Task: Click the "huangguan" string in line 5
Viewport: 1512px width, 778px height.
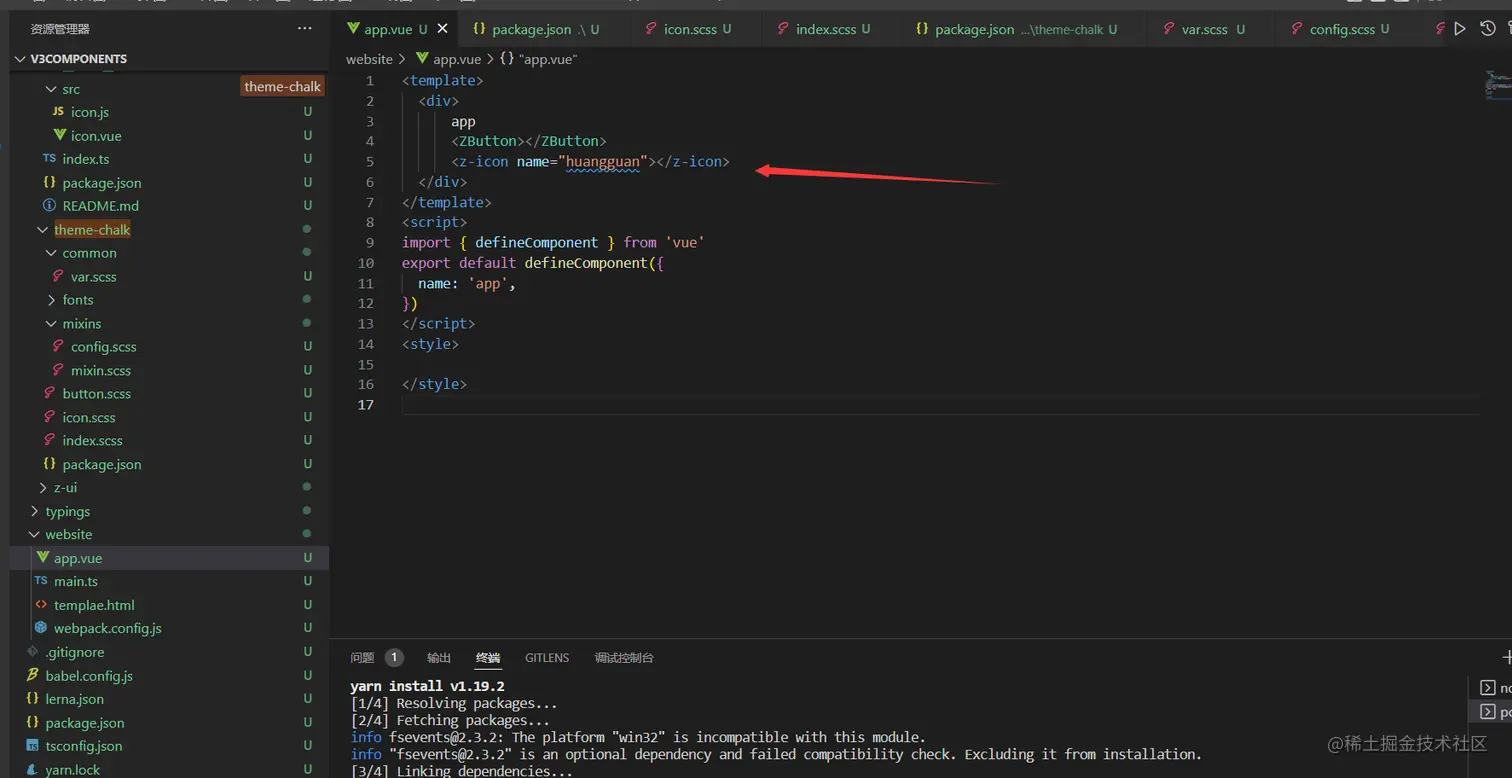Action: pyautogui.click(x=604, y=161)
